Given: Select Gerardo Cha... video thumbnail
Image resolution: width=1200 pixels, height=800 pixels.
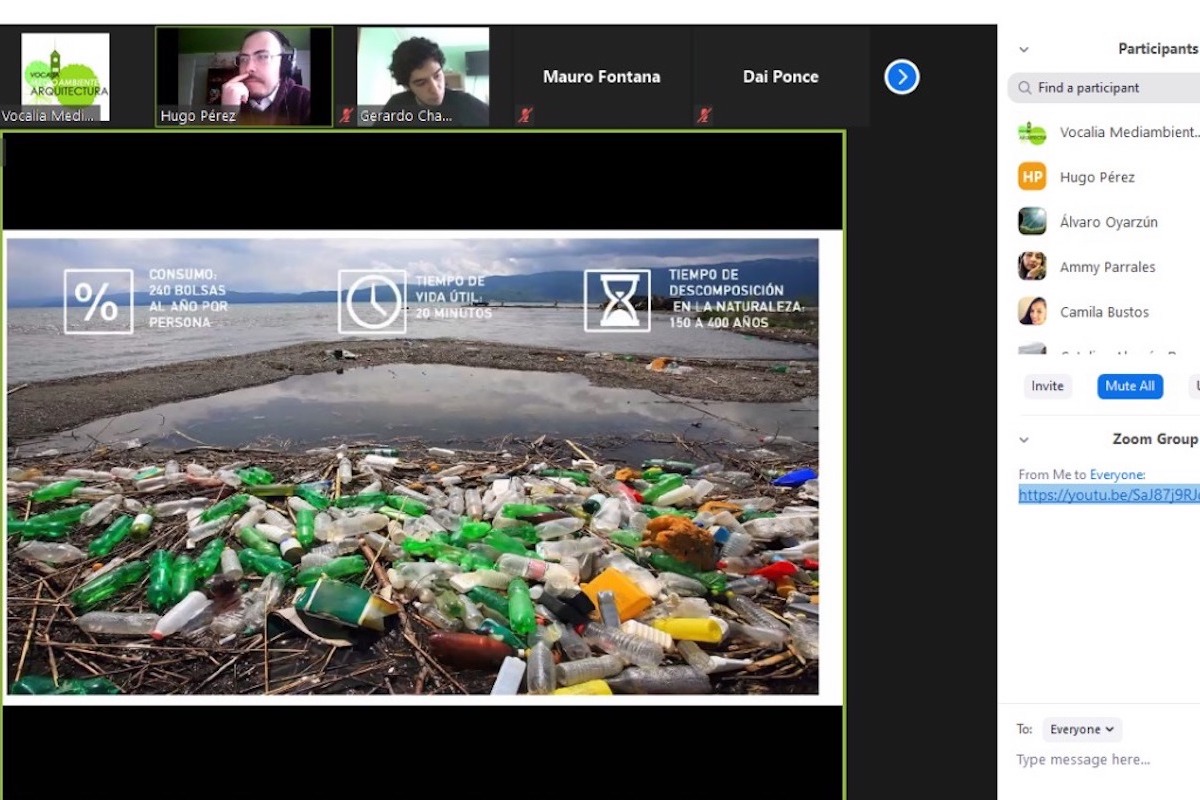Looking at the screenshot, I should pos(424,77).
